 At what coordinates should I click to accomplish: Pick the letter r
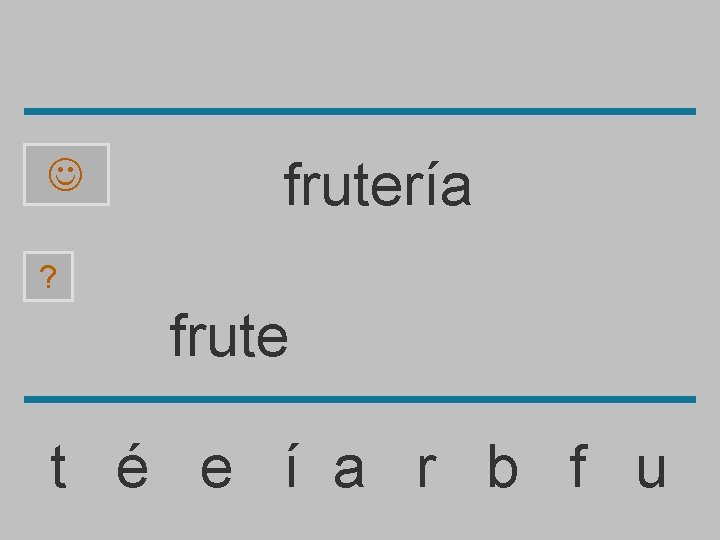(426, 468)
